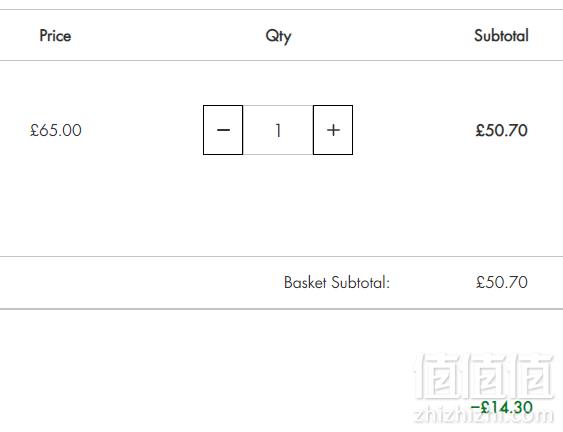
Task: Click the divider line beneath the column headers
Action: [282, 61]
